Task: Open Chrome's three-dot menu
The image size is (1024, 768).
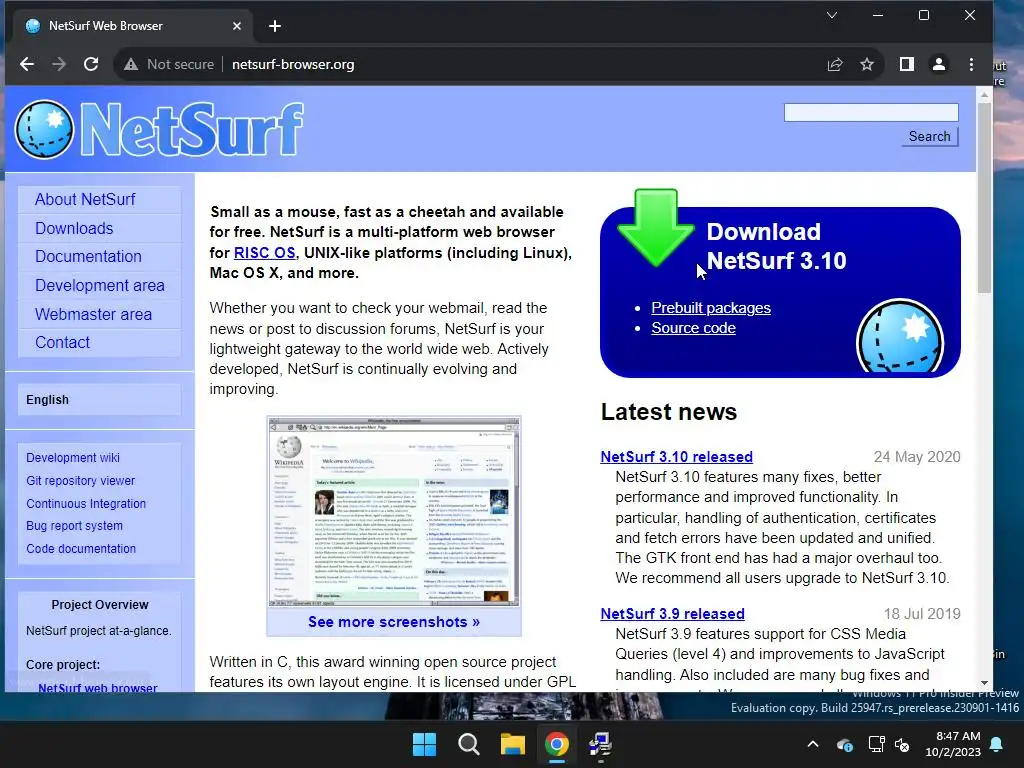Action: [x=971, y=64]
